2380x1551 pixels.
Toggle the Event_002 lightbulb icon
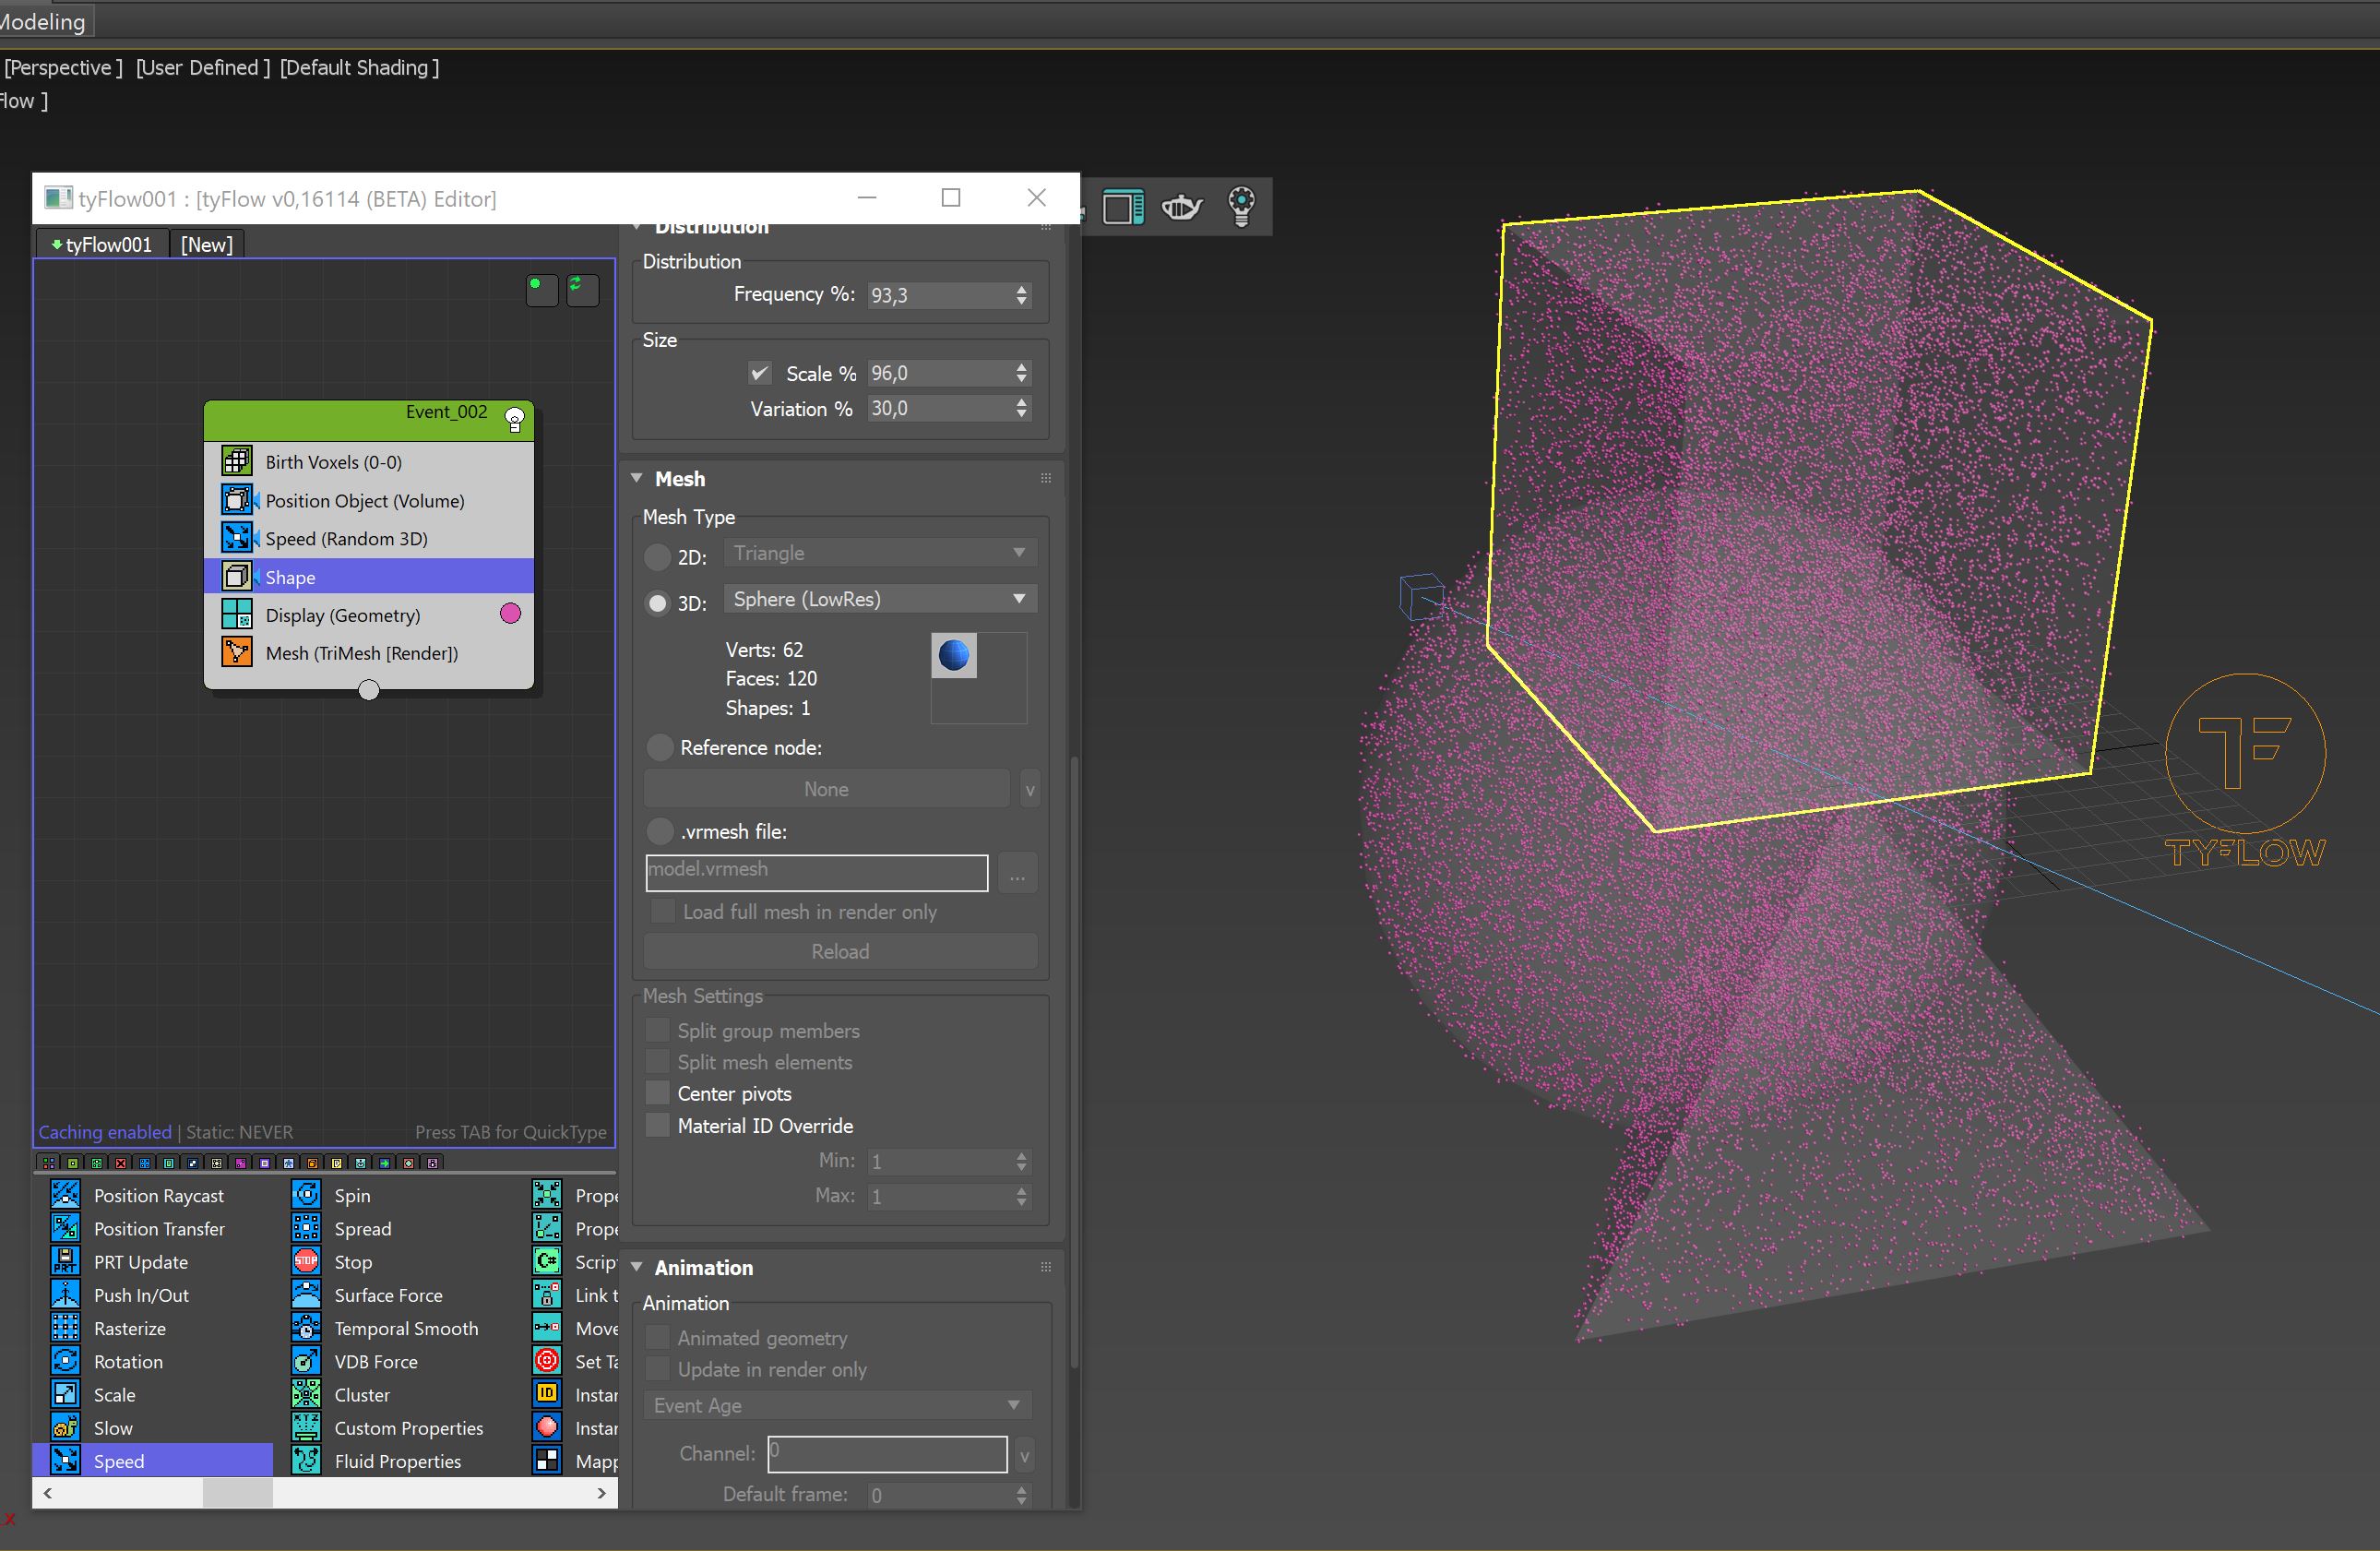[515, 420]
